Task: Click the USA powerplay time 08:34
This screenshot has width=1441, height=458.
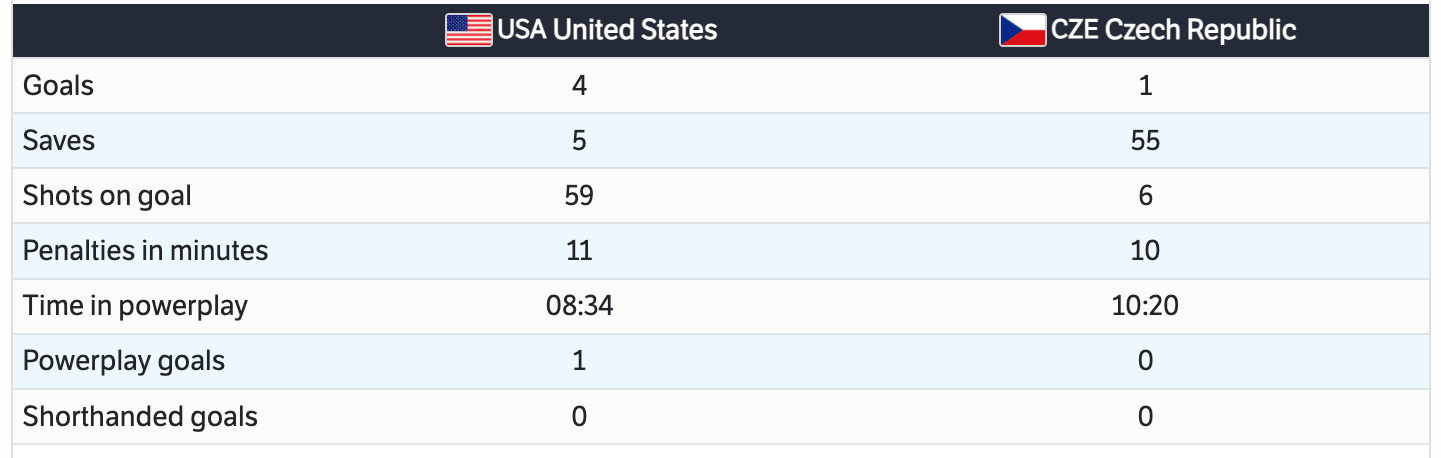Action: click(579, 306)
